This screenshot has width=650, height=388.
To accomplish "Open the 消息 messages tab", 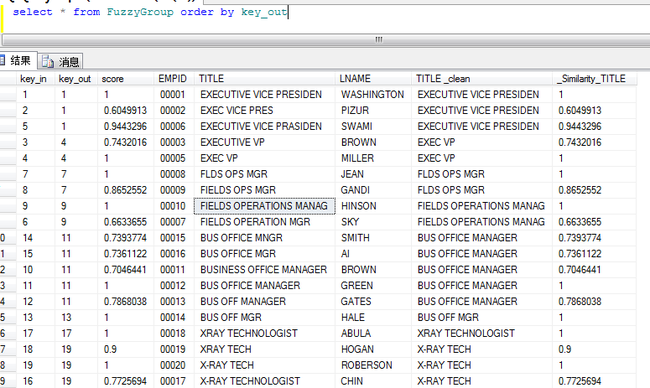I will pos(61,62).
